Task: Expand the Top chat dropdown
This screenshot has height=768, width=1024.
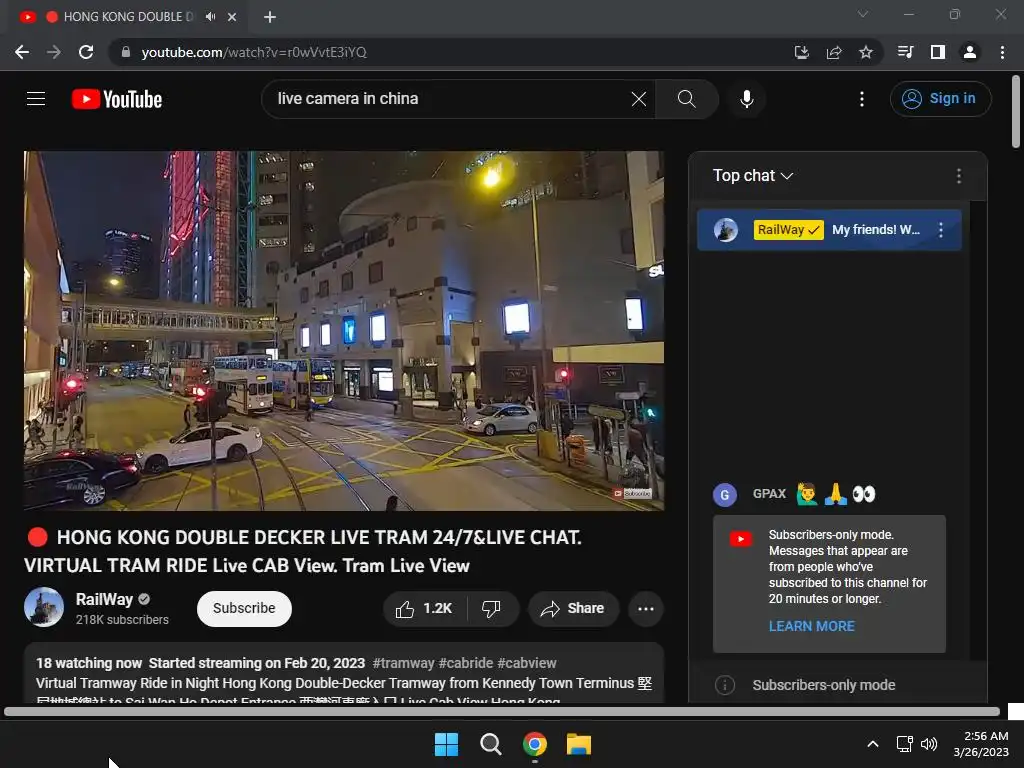Action: [752, 176]
